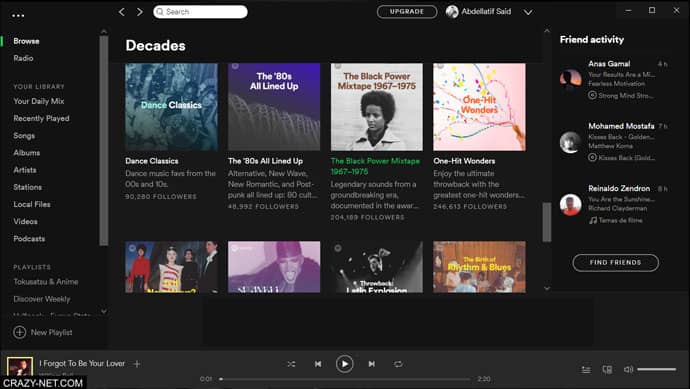Go forward with the right arrow
Image resolution: width=690 pixels, height=389 pixels.
click(139, 12)
